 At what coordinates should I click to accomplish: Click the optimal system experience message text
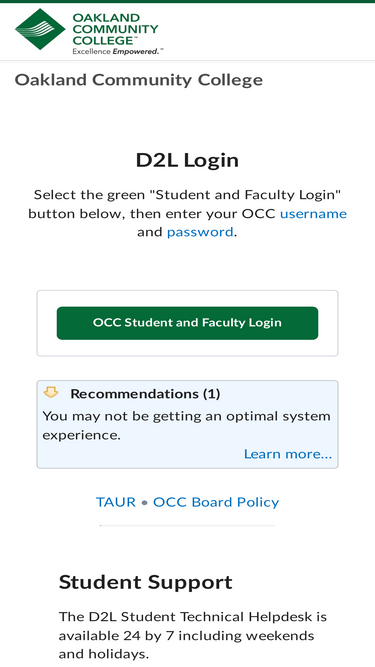[x=186, y=425]
